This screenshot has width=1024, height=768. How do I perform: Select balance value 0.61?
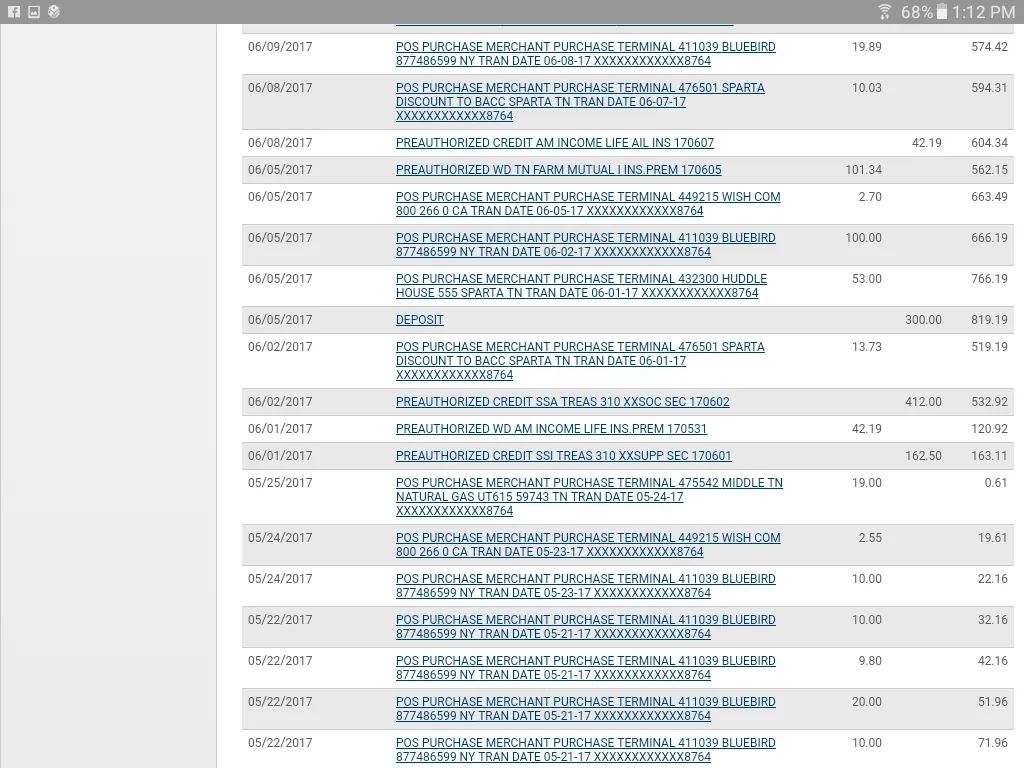click(996, 483)
